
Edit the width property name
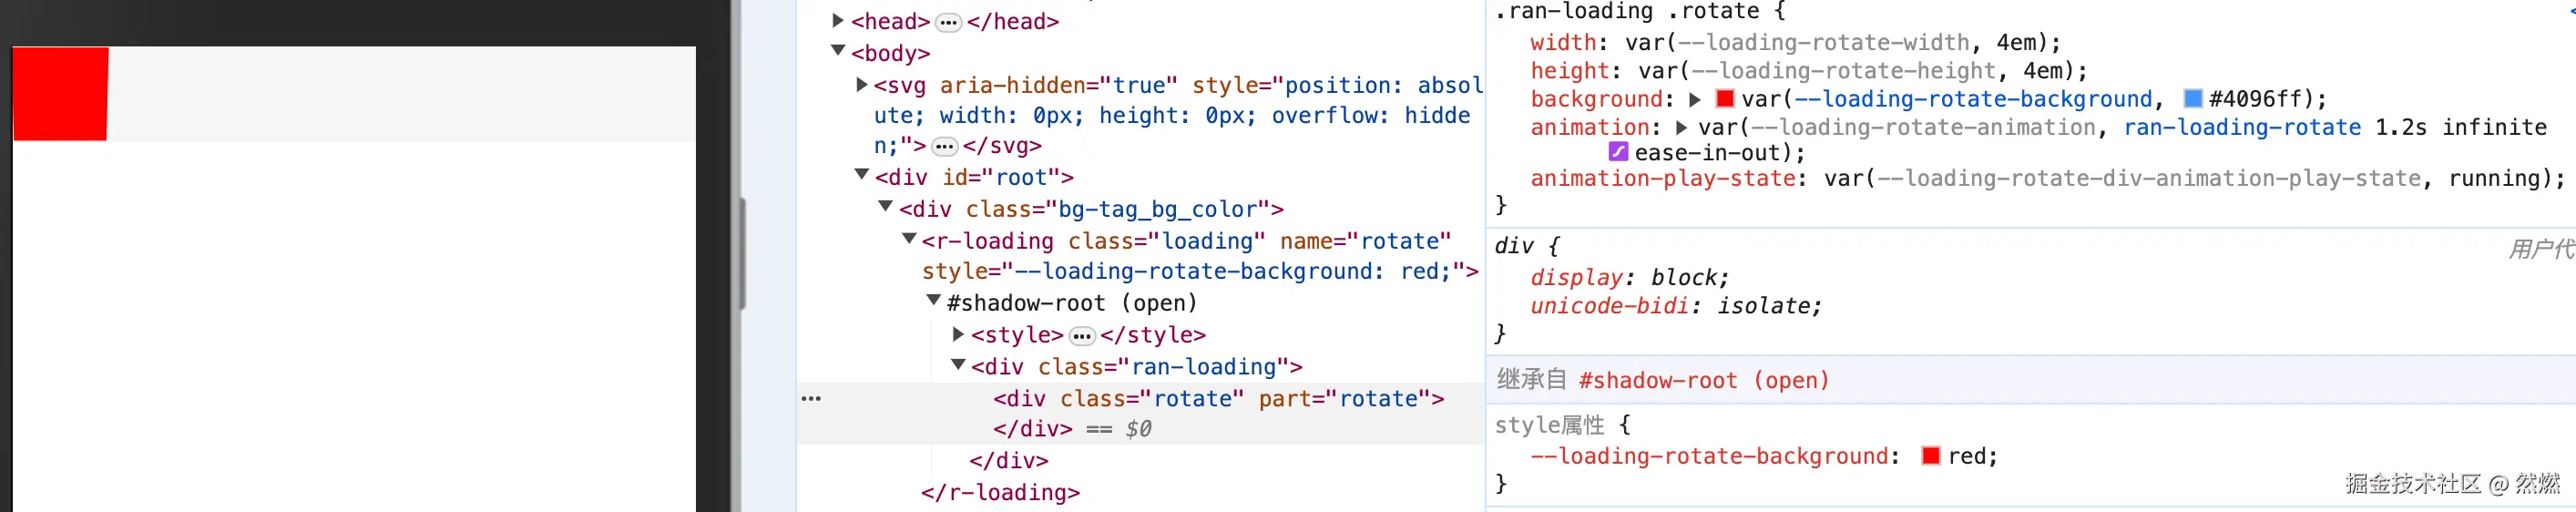1563,42
